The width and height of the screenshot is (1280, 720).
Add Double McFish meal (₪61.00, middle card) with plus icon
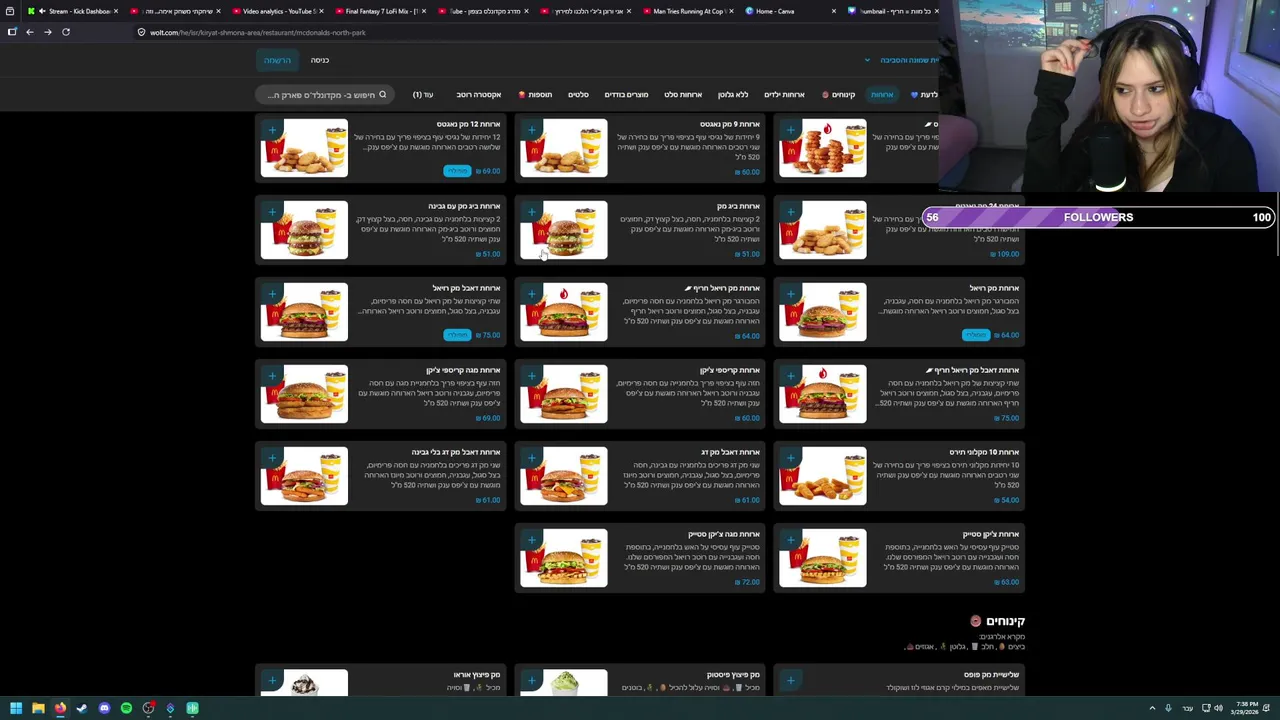(531, 458)
